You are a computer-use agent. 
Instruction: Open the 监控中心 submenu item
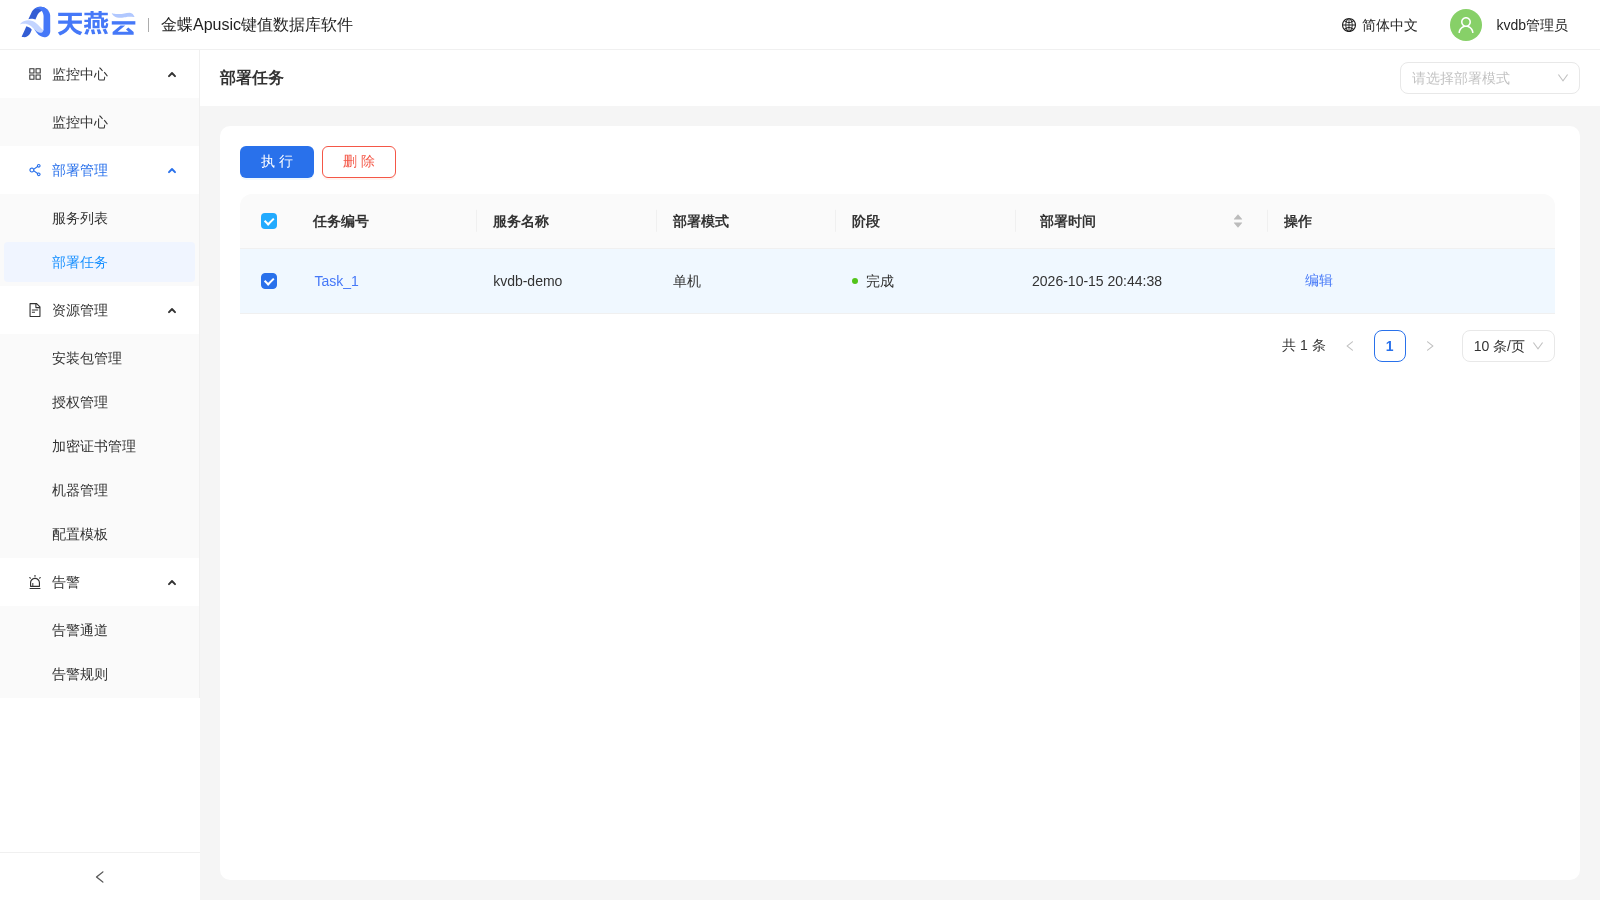click(100, 122)
